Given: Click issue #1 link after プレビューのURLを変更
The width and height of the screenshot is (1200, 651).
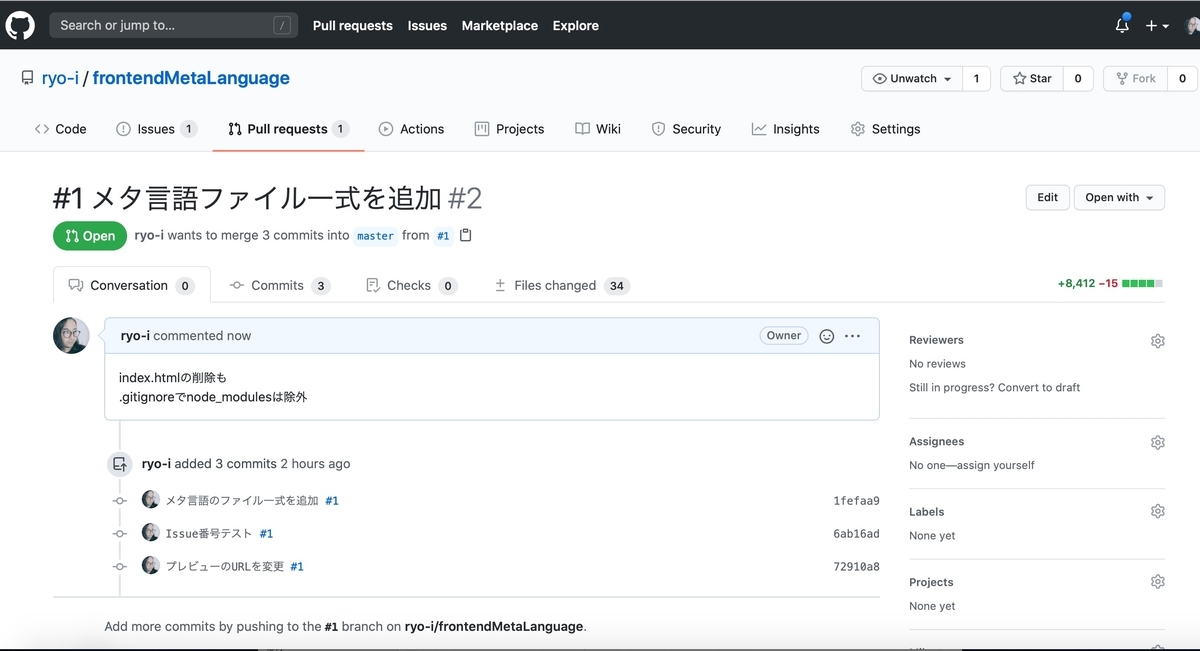Looking at the screenshot, I should click(x=297, y=566).
